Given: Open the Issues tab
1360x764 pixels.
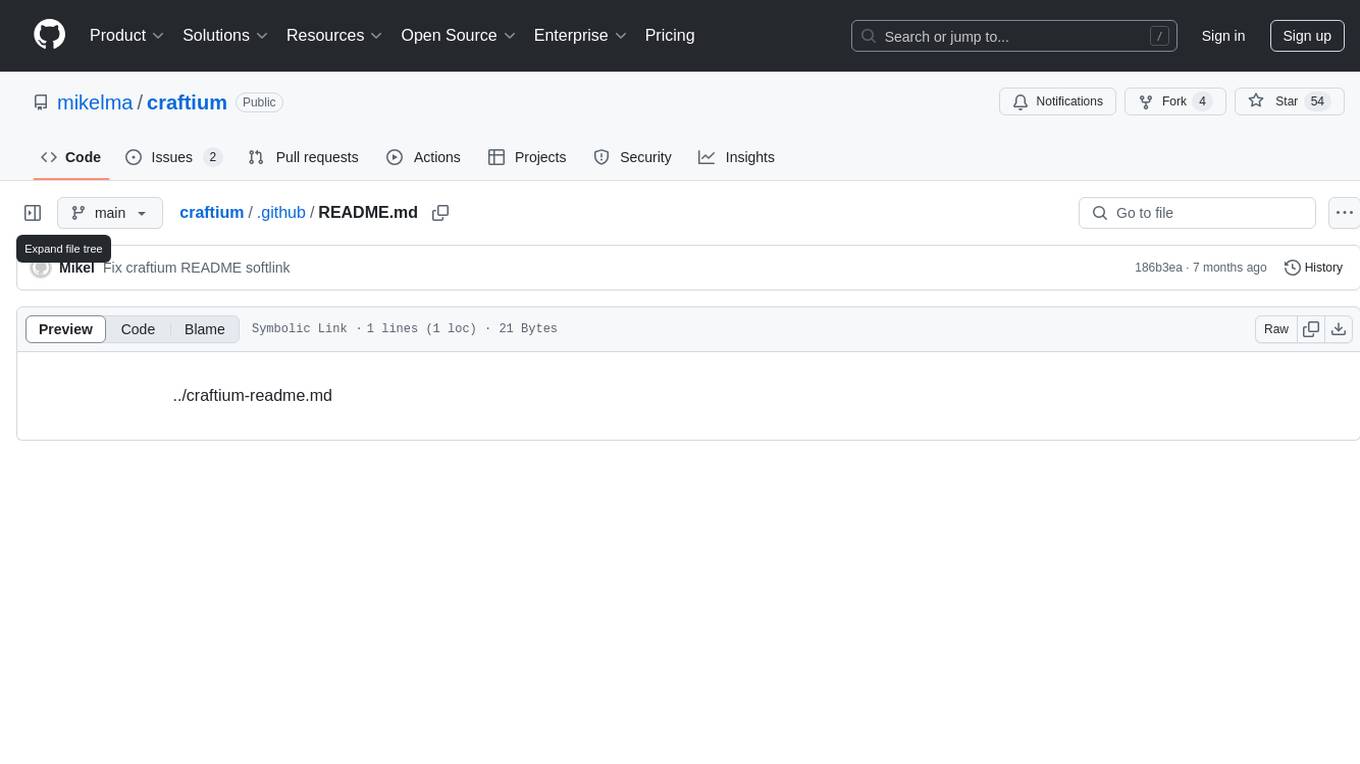Looking at the screenshot, I should tap(173, 157).
